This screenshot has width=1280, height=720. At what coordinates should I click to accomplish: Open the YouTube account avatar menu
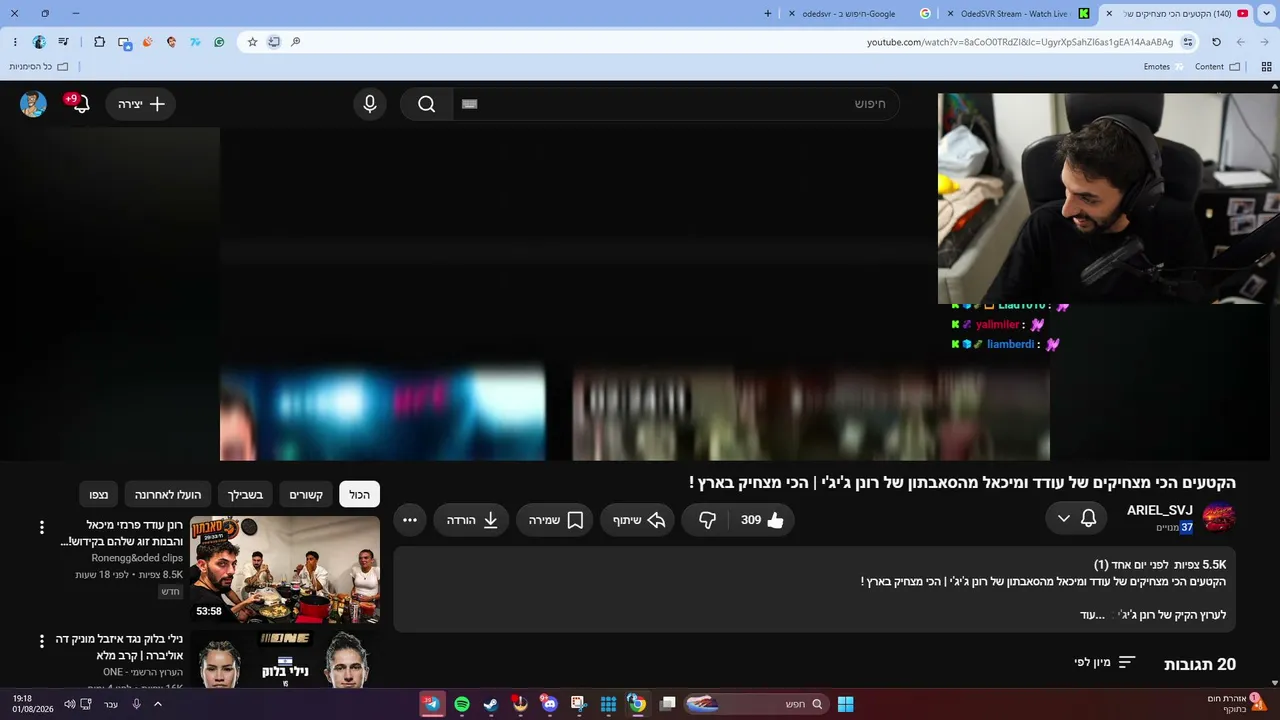click(33, 104)
